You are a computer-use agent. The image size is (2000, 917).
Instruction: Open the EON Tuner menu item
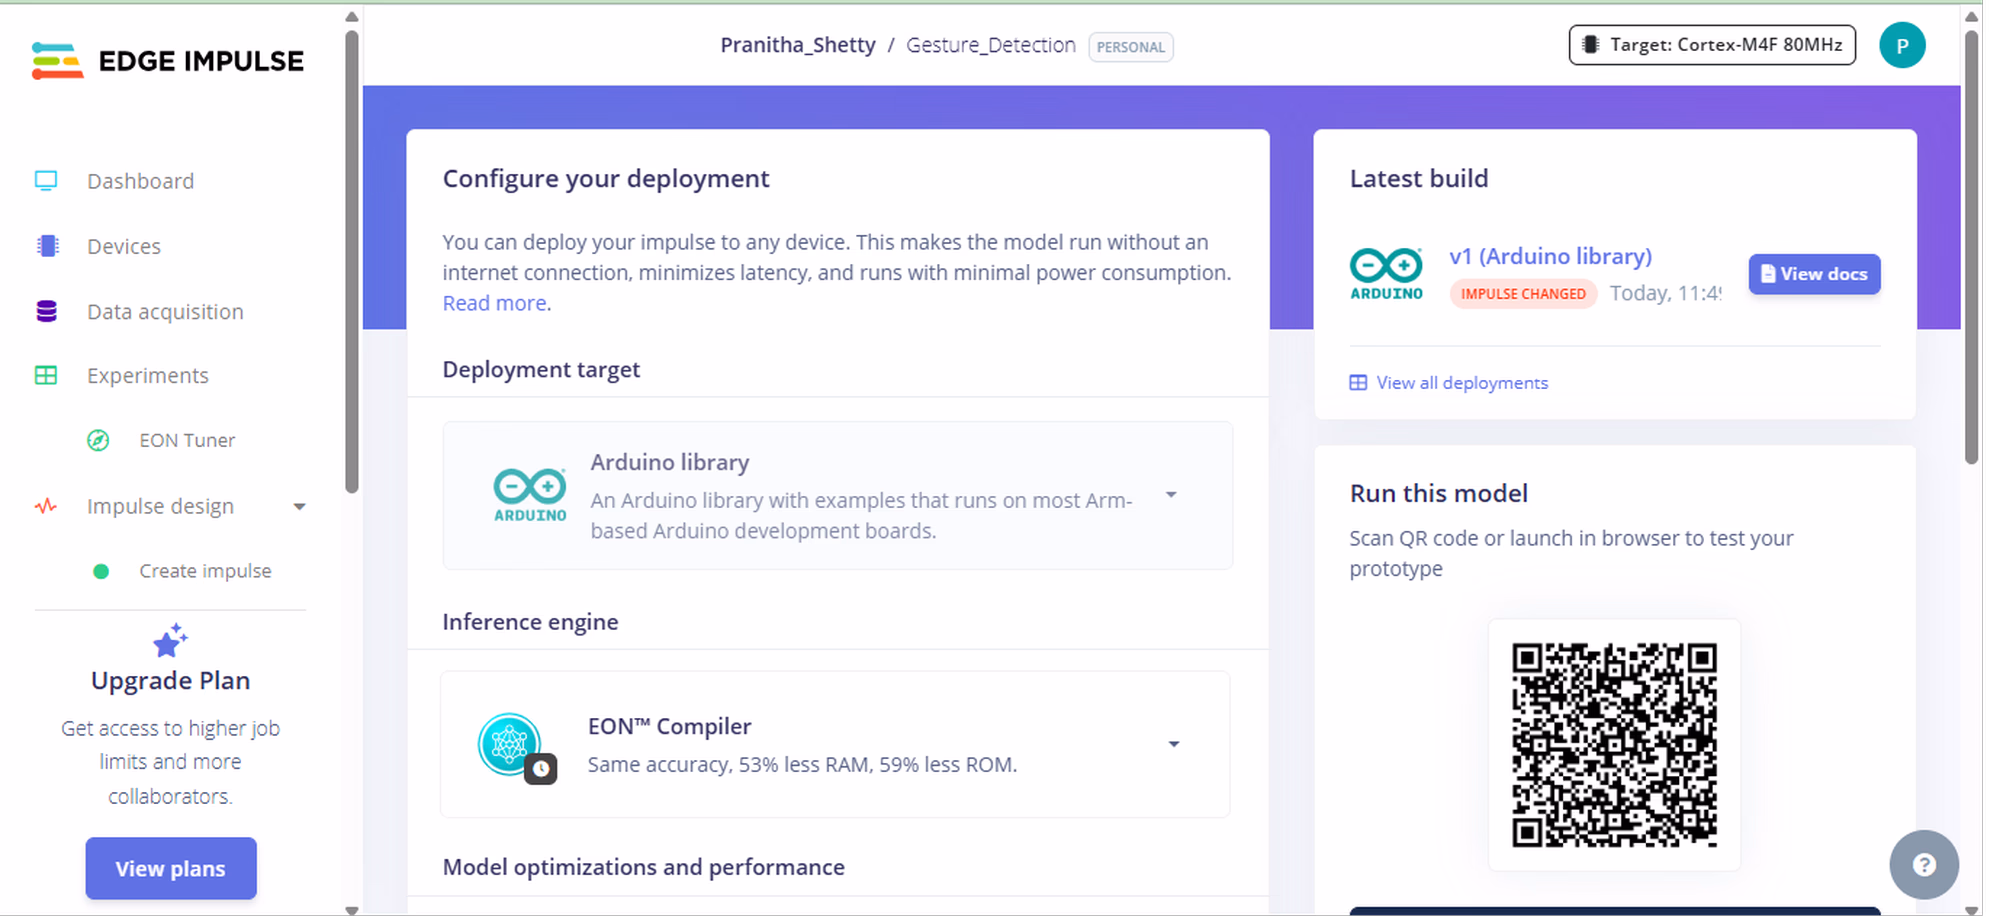tap(187, 441)
